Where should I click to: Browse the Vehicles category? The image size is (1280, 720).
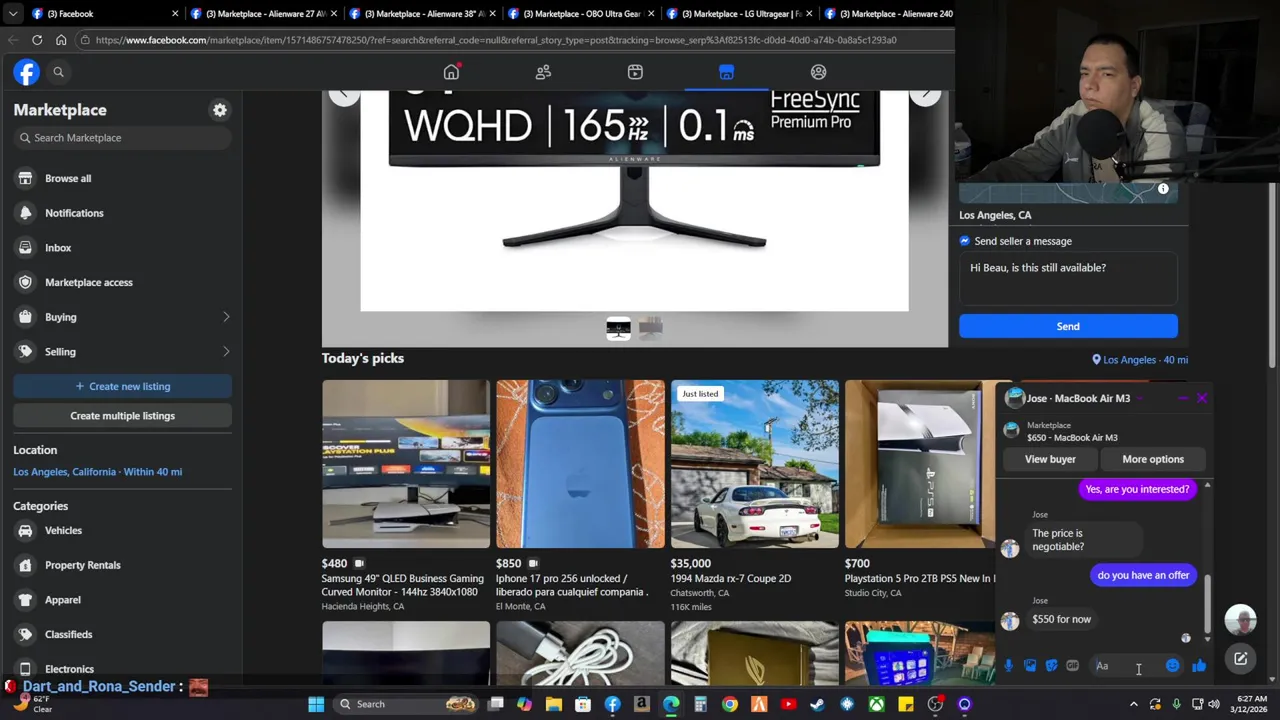(x=122, y=531)
